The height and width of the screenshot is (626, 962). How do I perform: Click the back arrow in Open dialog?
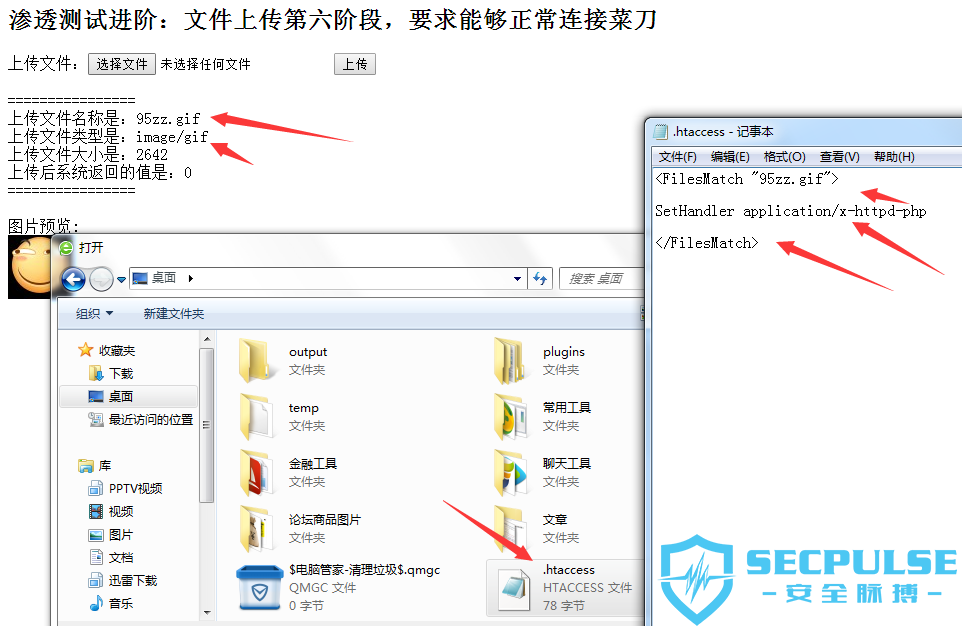click(x=74, y=280)
